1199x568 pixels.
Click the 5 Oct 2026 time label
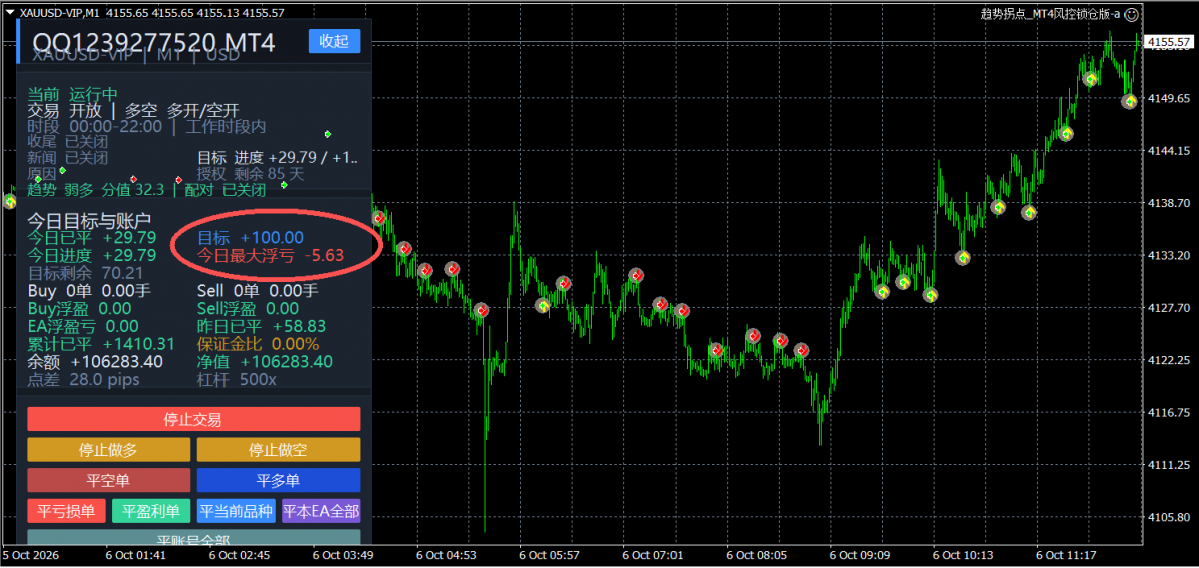(31, 554)
